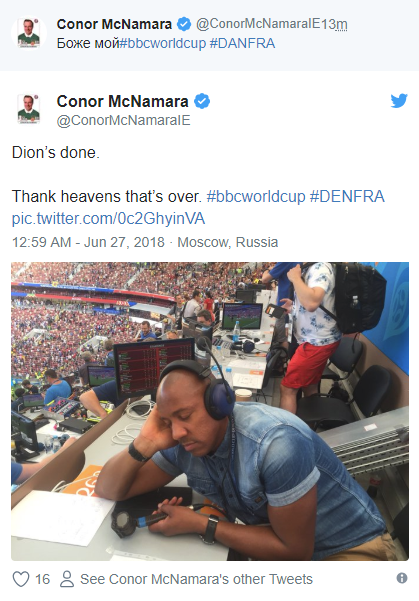Open the #bbcworldcup hashtag in top tweet
The height and width of the screenshot is (601, 419).
coord(163,43)
